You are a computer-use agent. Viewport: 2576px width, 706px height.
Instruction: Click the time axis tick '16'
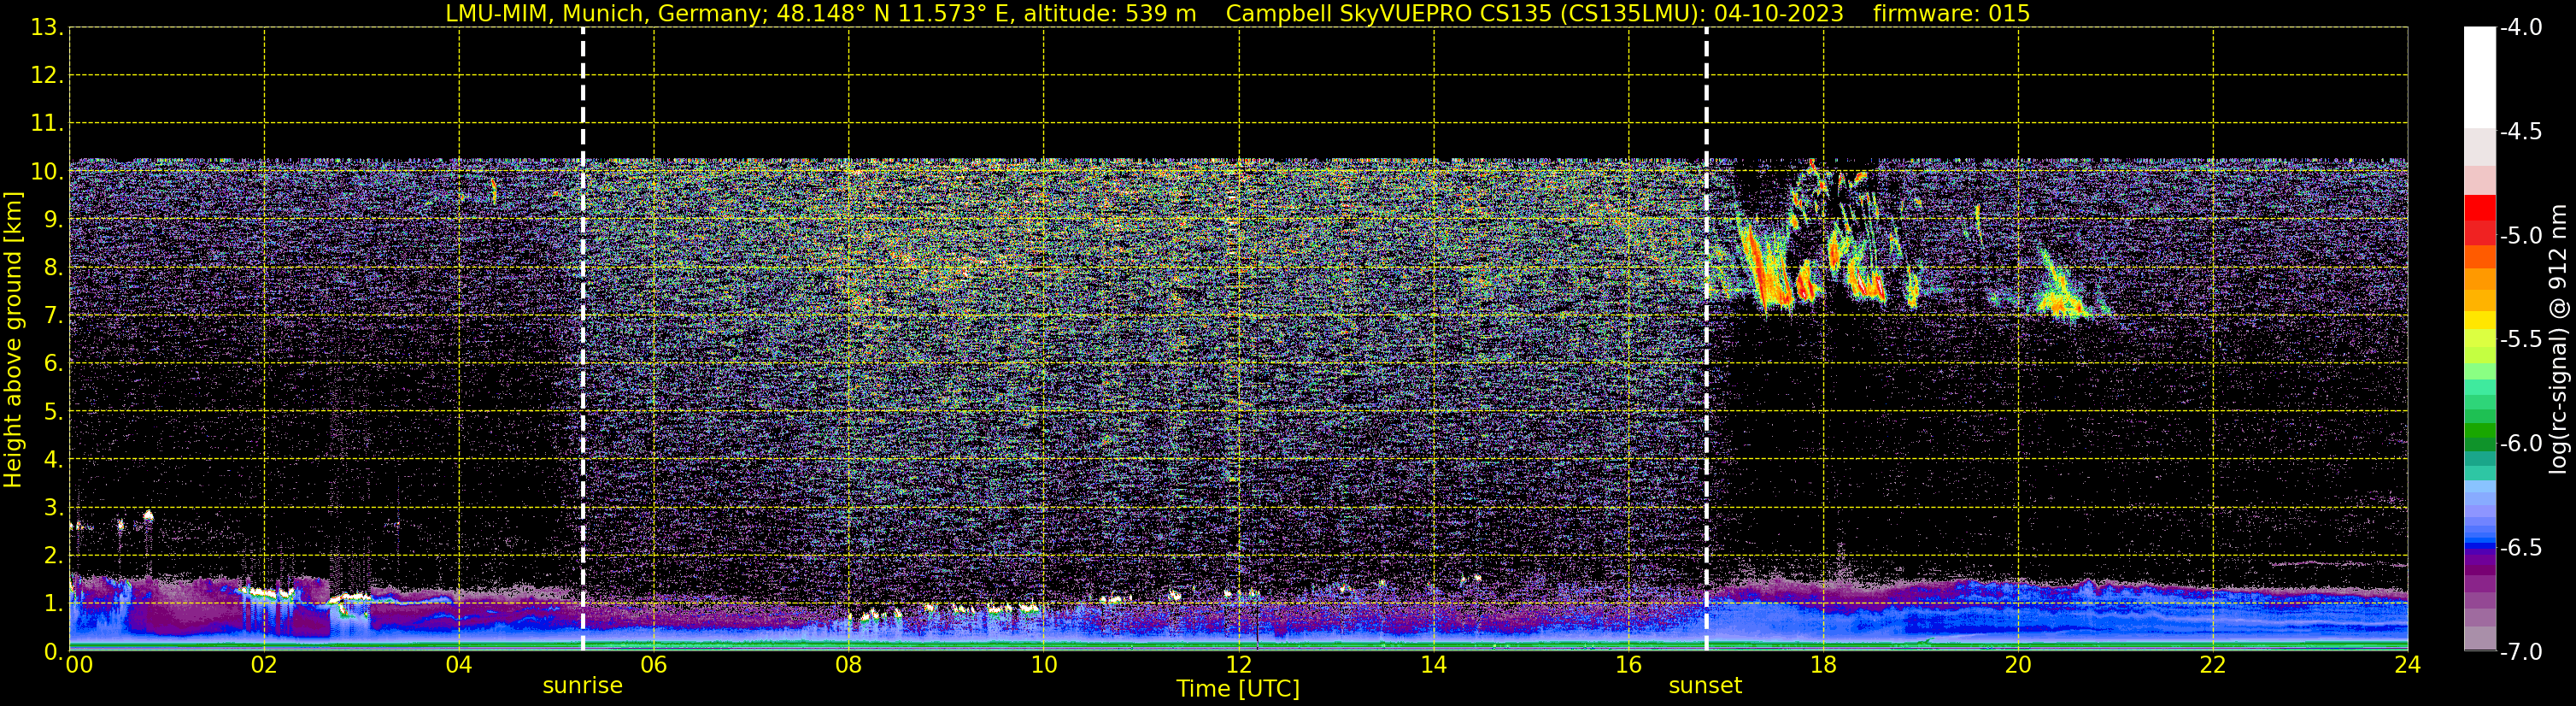click(x=1629, y=665)
